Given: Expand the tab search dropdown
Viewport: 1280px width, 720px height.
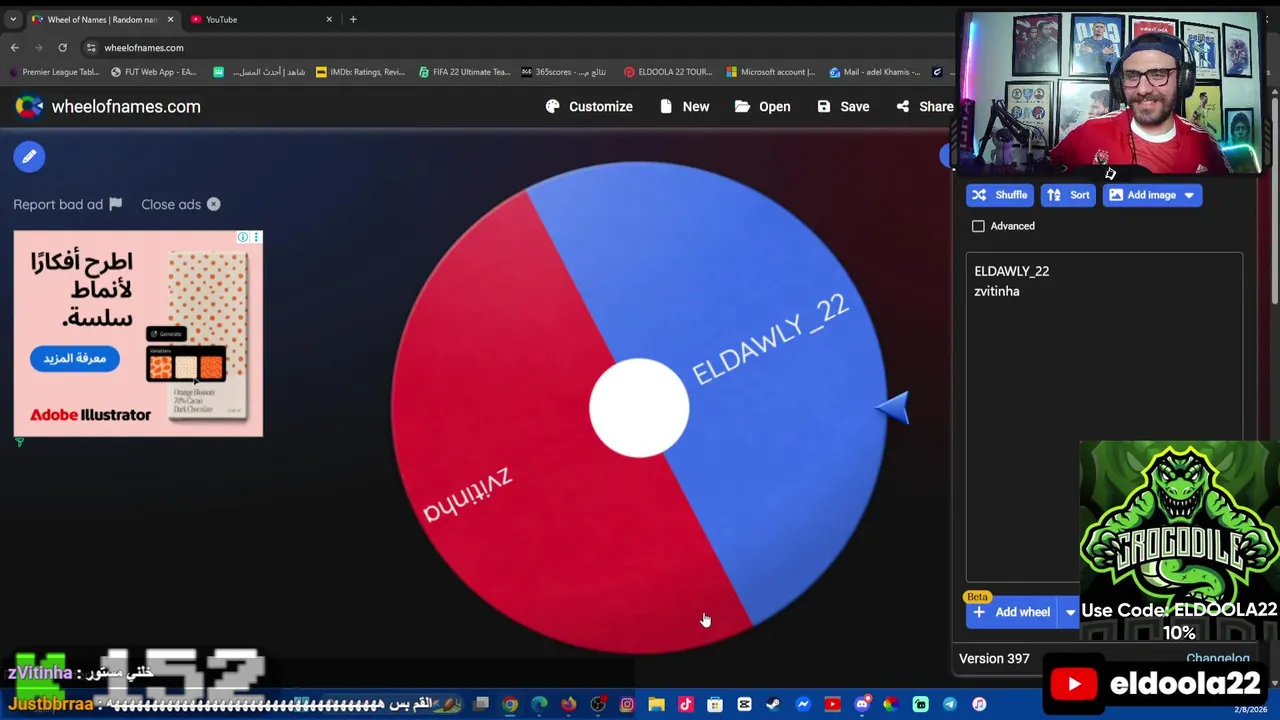Looking at the screenshot, I should [x=13, y=19].
